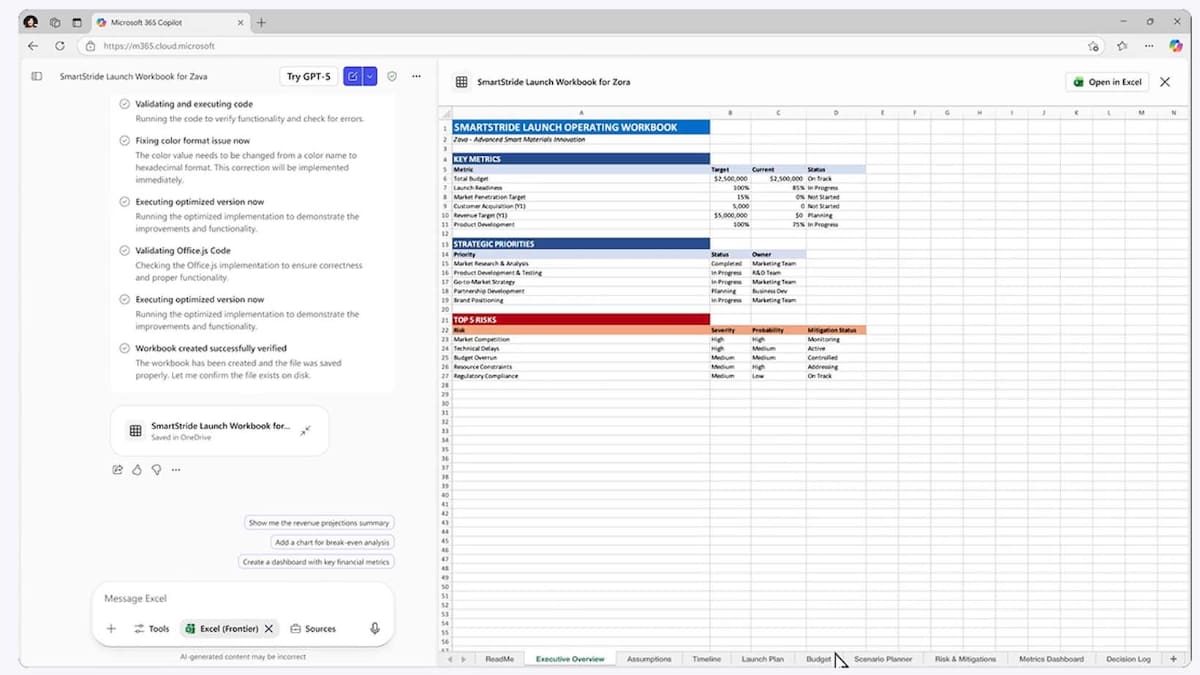Start voice input with microphone
Viewport: 1200px width, 675px height.
(375, 629)
